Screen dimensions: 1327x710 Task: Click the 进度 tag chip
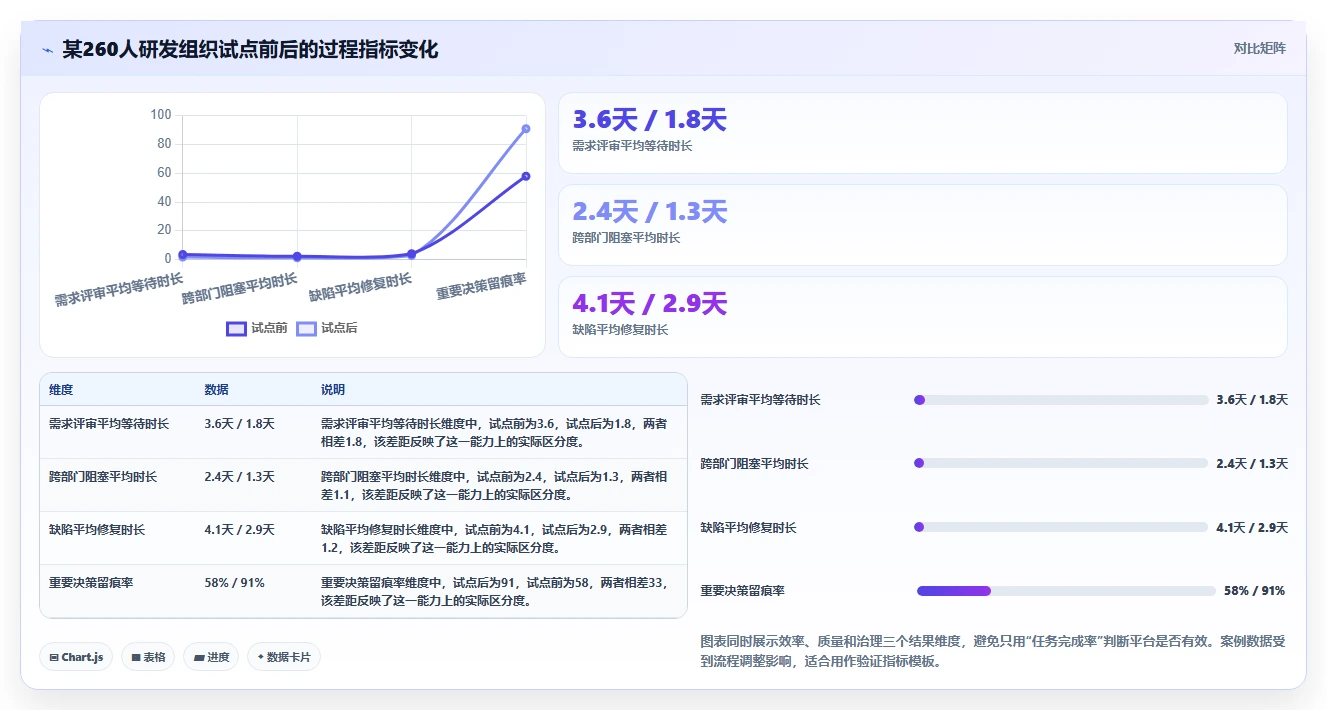211,657
